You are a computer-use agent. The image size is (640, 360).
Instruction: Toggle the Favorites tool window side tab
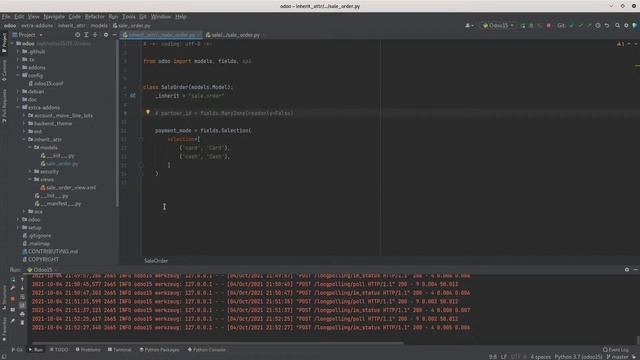4,329
